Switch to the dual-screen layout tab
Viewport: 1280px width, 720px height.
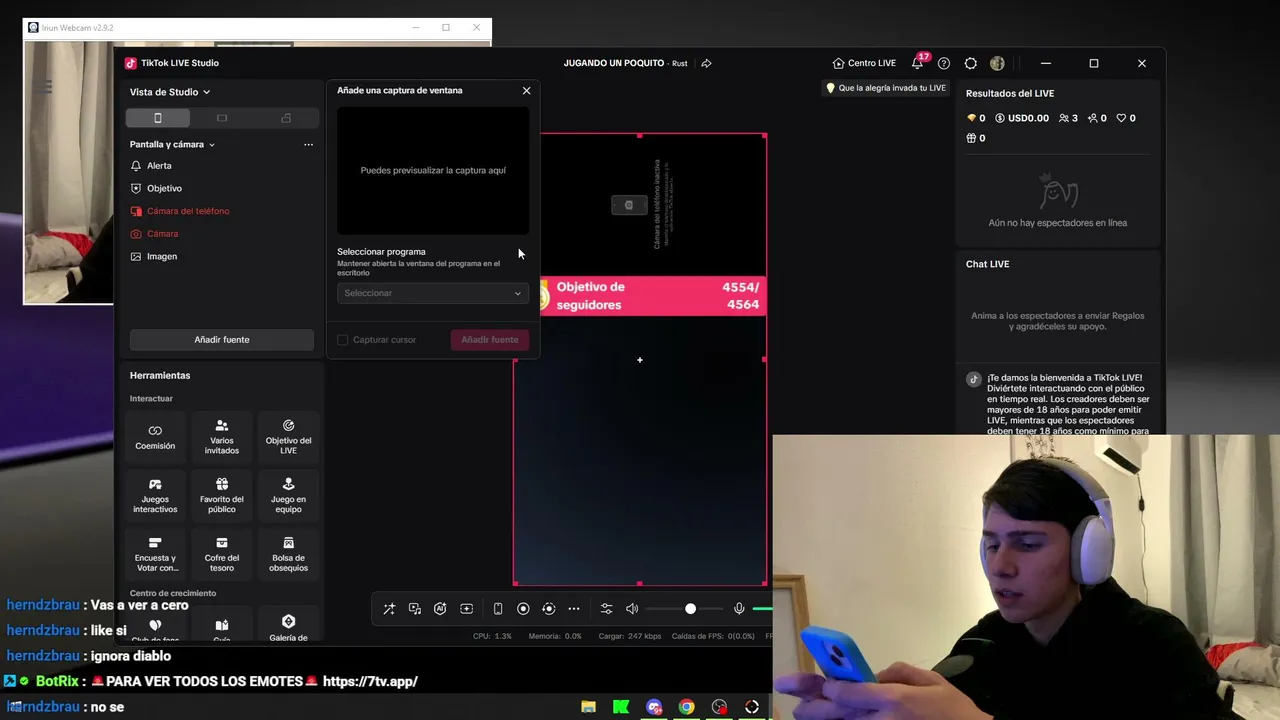tap(286, 118)
